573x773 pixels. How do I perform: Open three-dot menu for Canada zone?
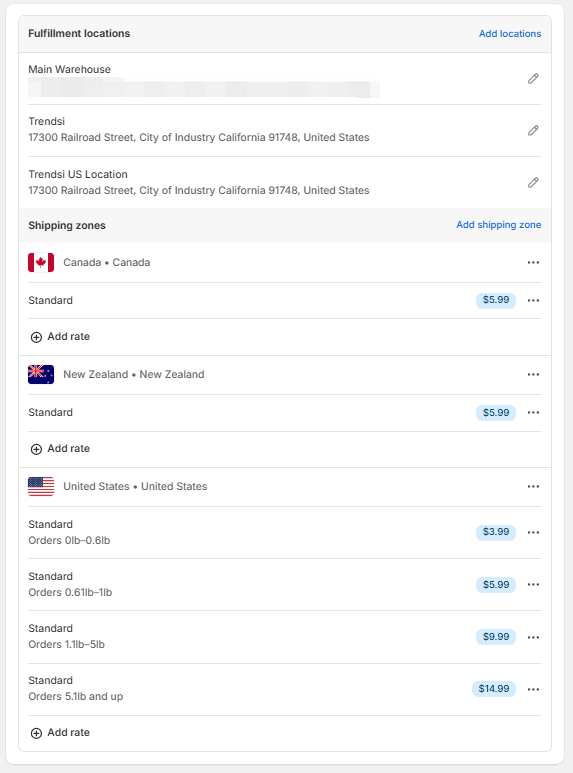pos(533,262)
